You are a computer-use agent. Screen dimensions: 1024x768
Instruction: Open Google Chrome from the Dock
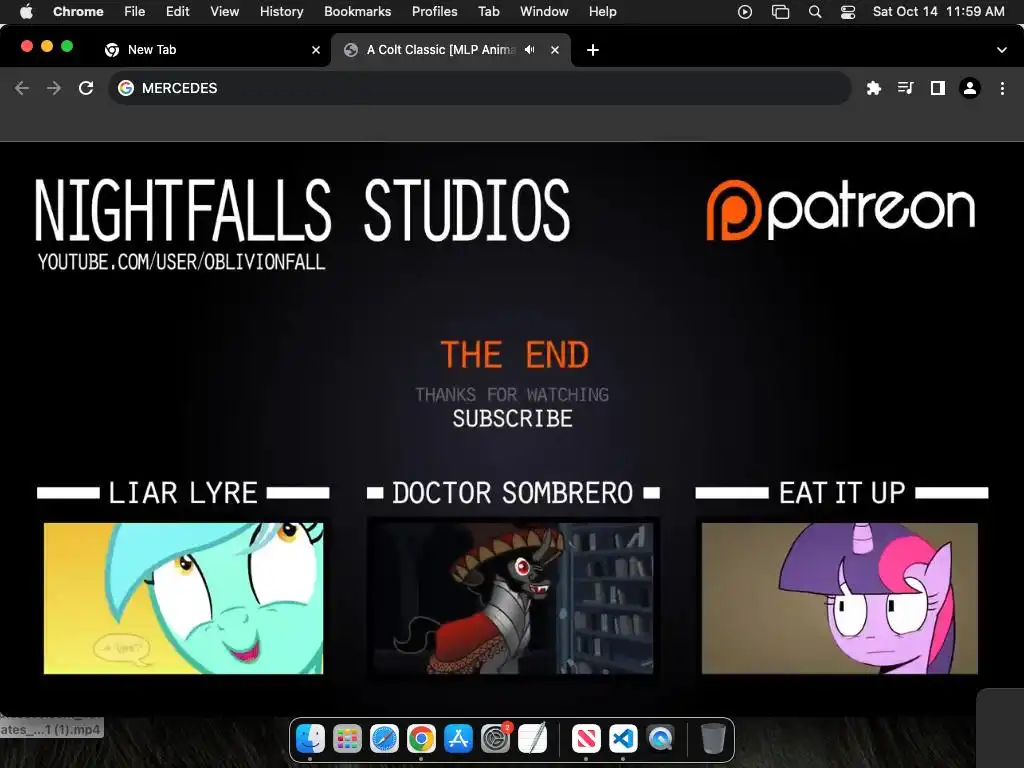421,739
